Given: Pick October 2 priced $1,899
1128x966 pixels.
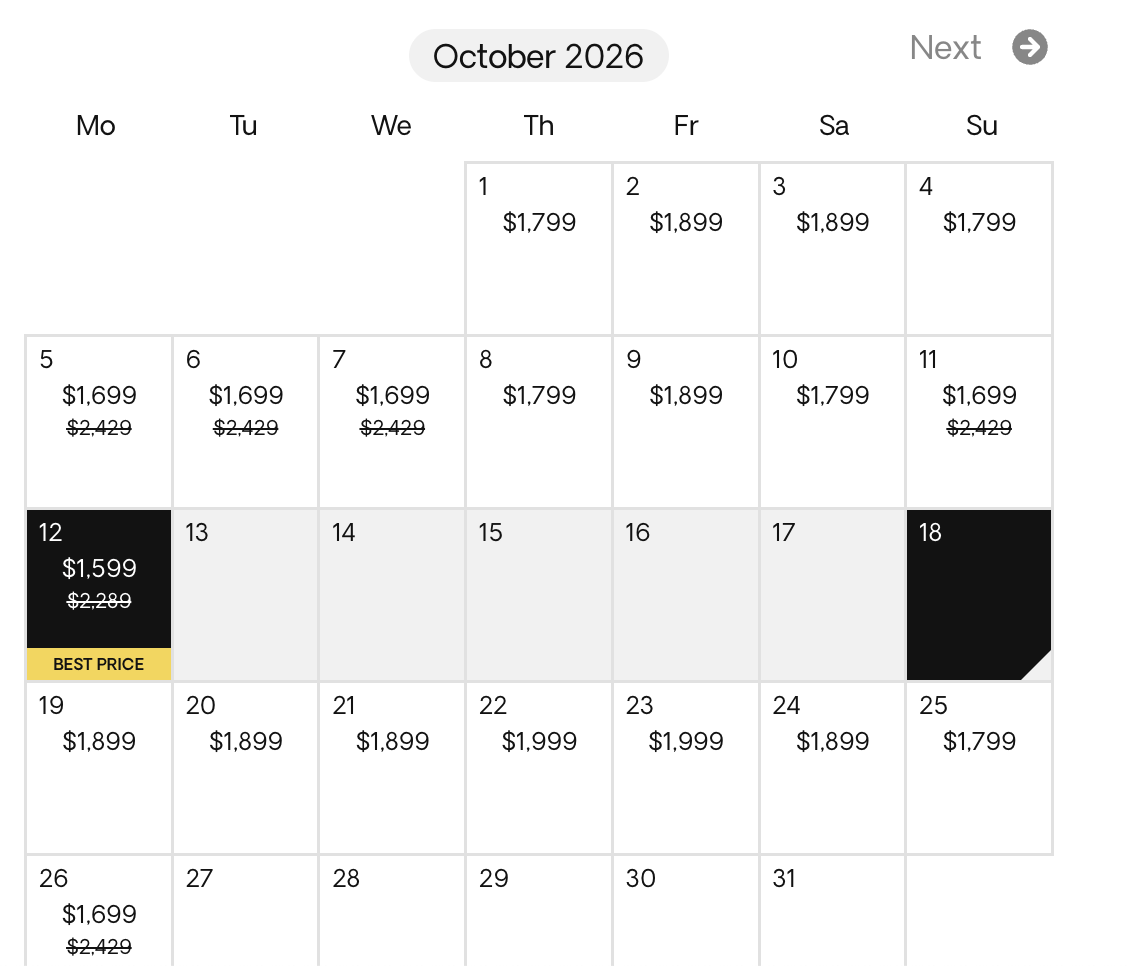Looking at the screenshot, I should [686, 248].
